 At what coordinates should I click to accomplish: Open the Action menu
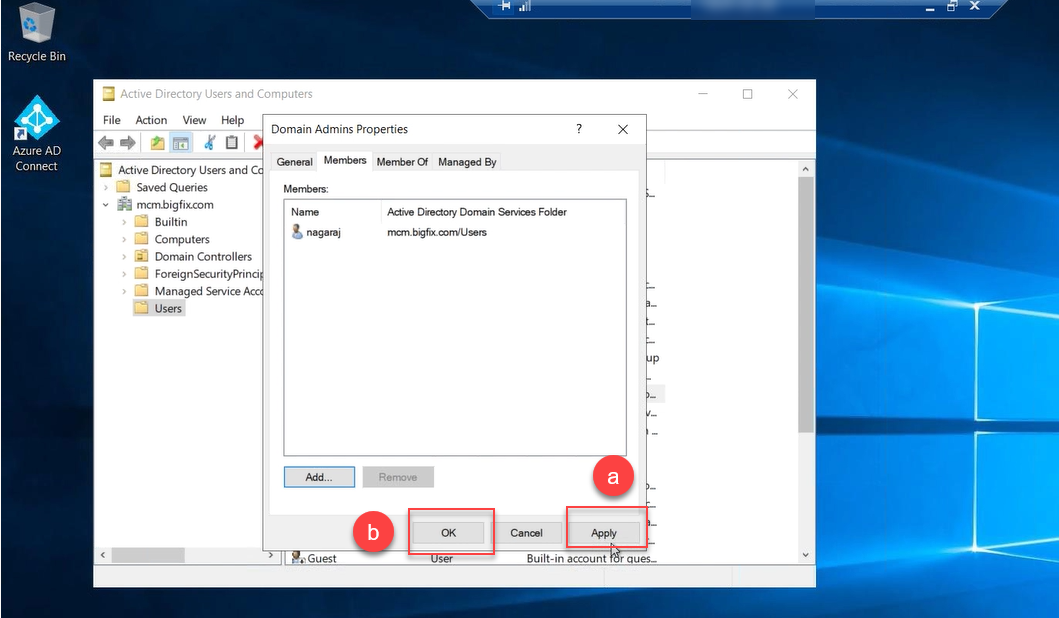point(151,120)
